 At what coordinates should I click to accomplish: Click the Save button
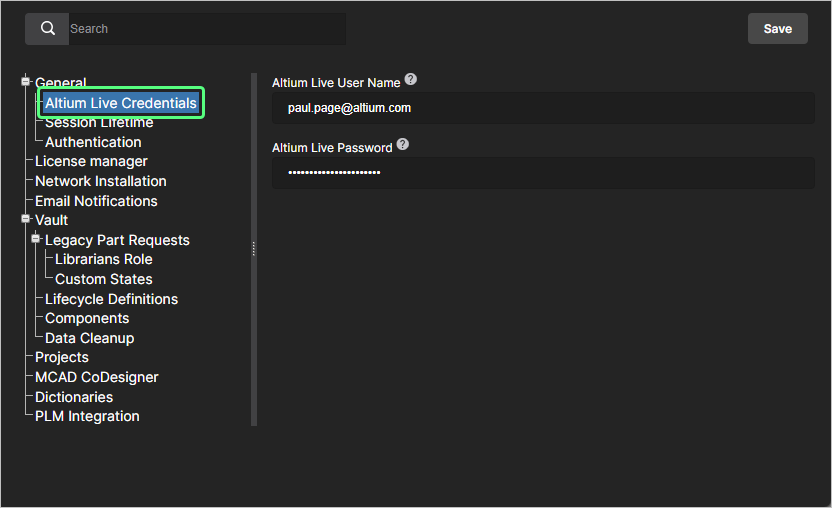point(777,29)
